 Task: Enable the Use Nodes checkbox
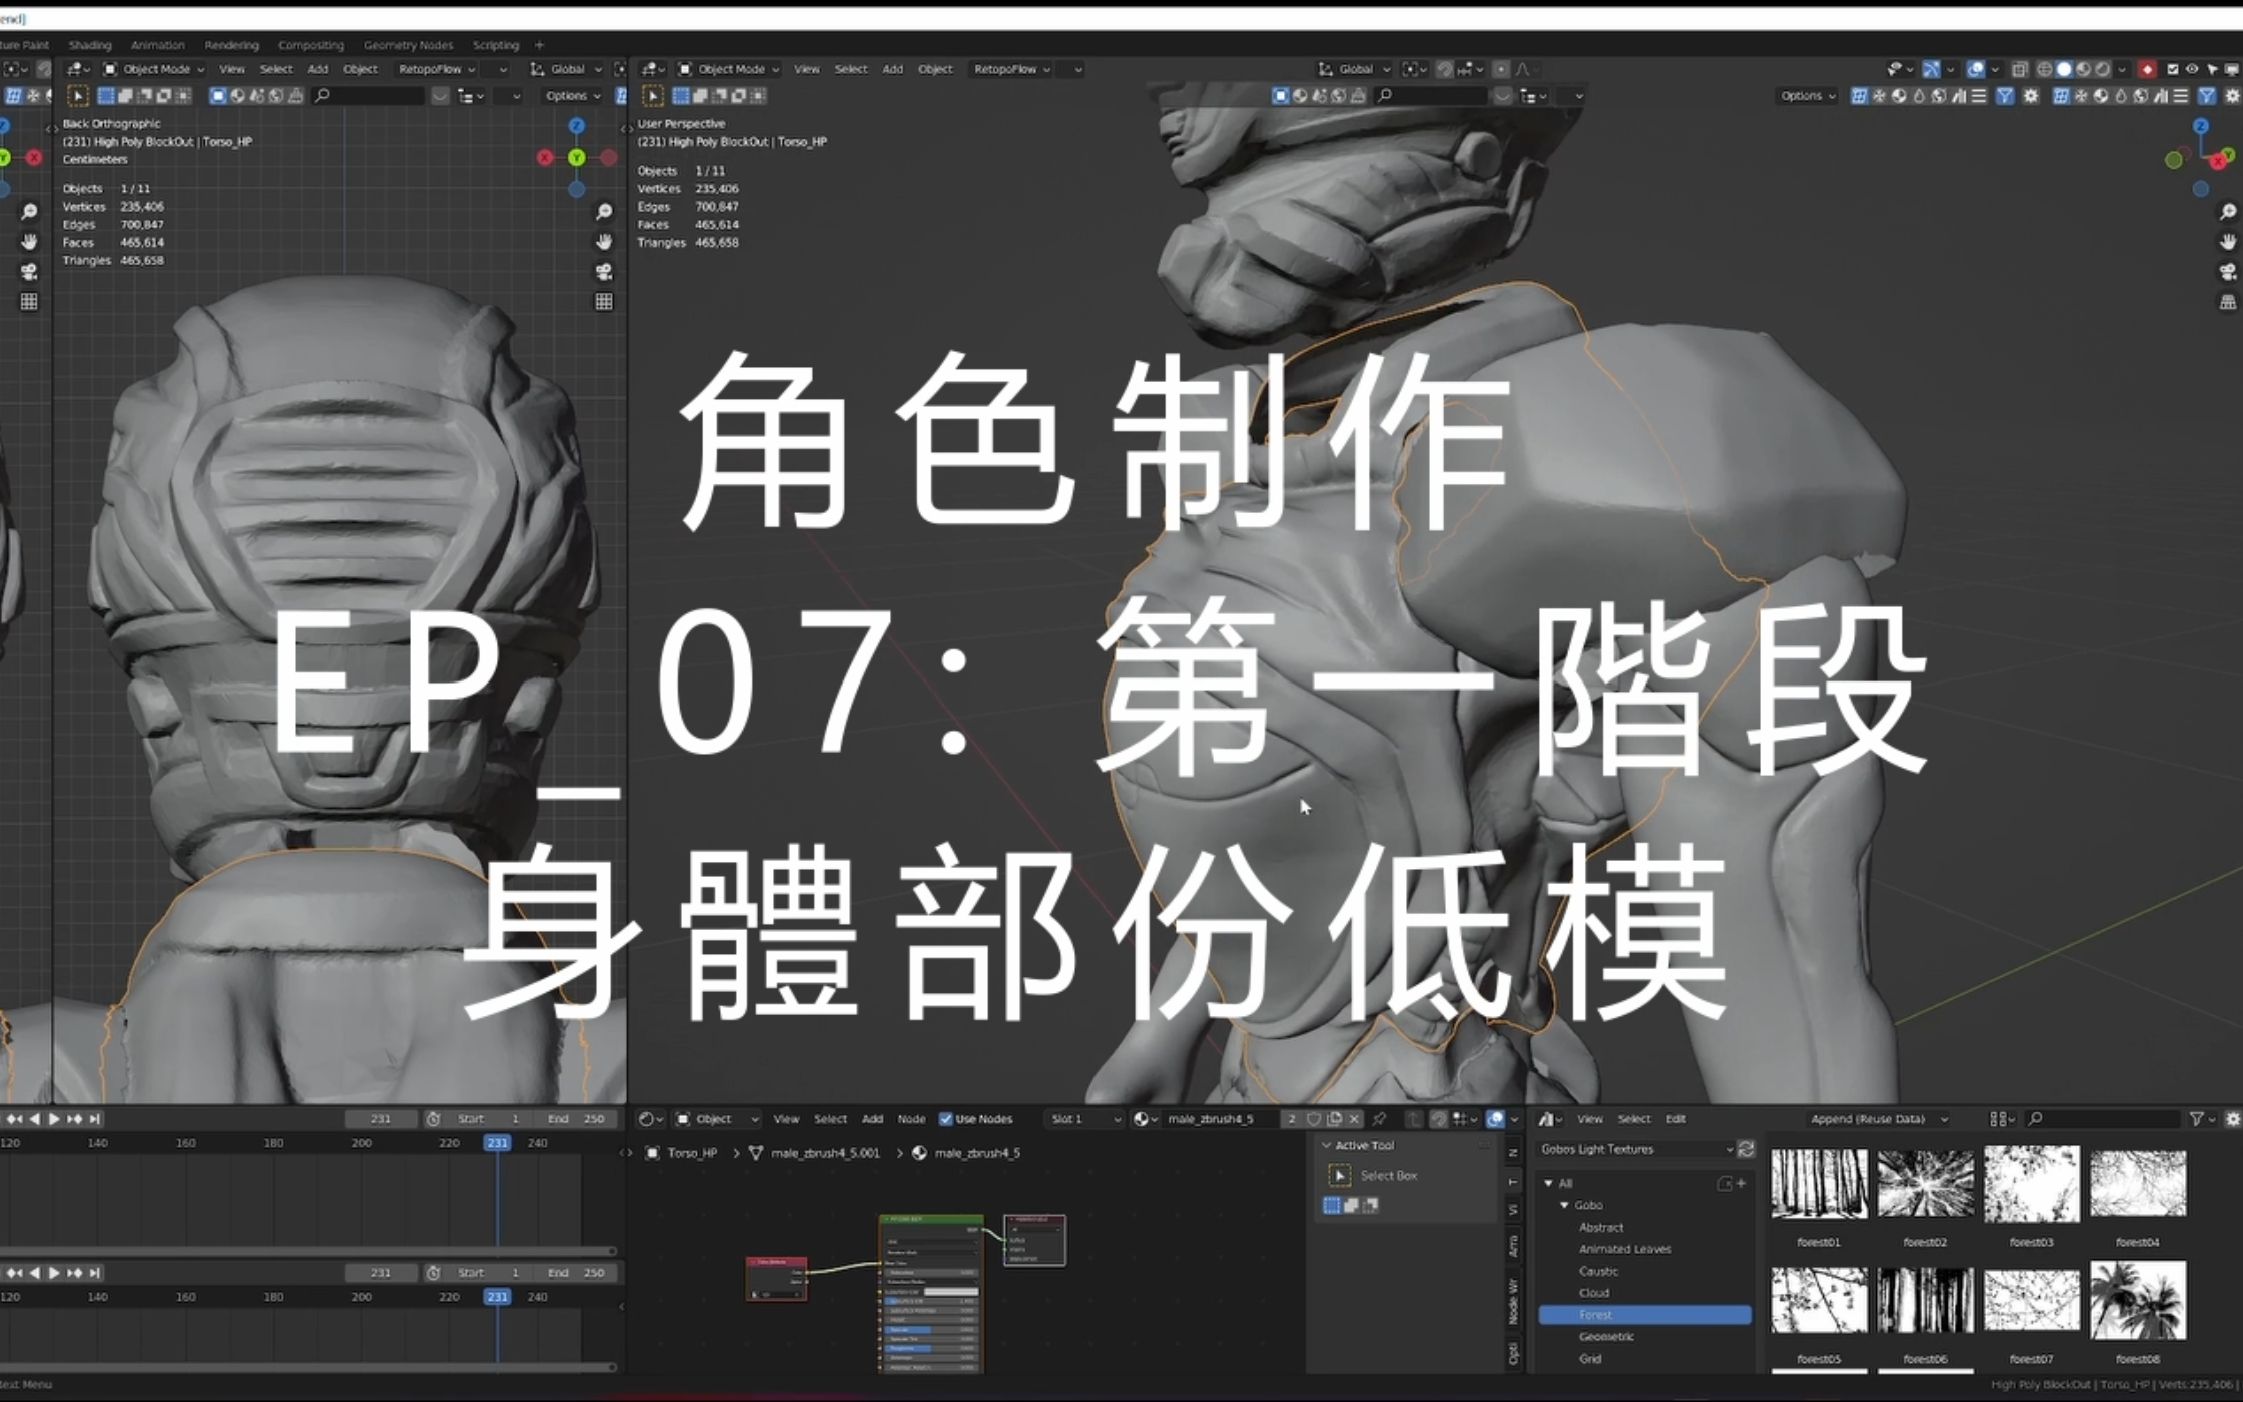click(x=946, y=1119)
